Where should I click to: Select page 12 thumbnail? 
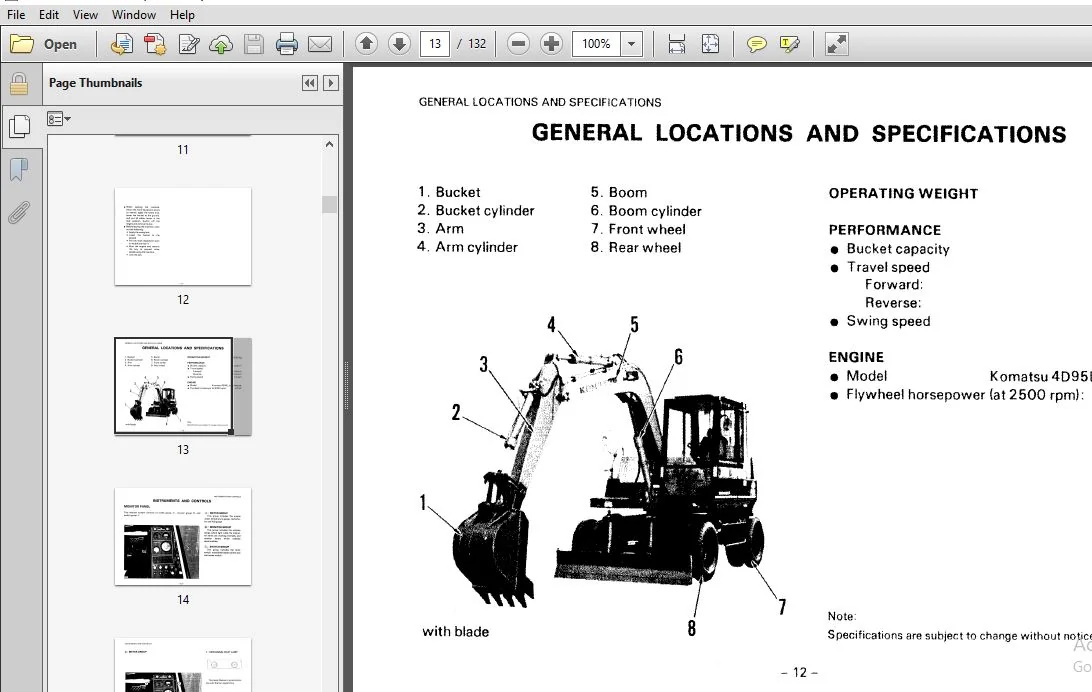click(x=182, y=236)
